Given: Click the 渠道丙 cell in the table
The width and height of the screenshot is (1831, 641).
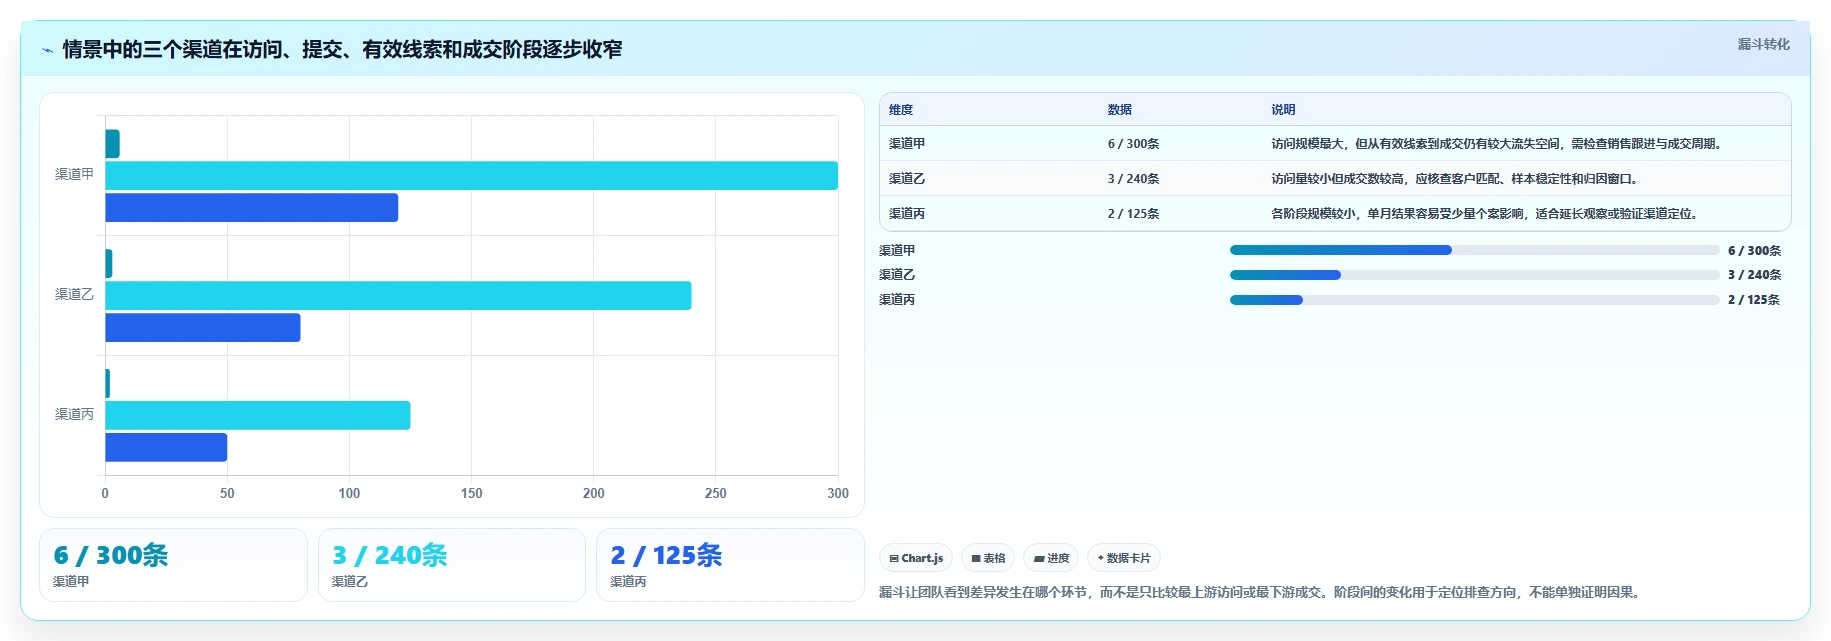Looking at the screenshot, I should pyautogui.click(x=907, y=214).
